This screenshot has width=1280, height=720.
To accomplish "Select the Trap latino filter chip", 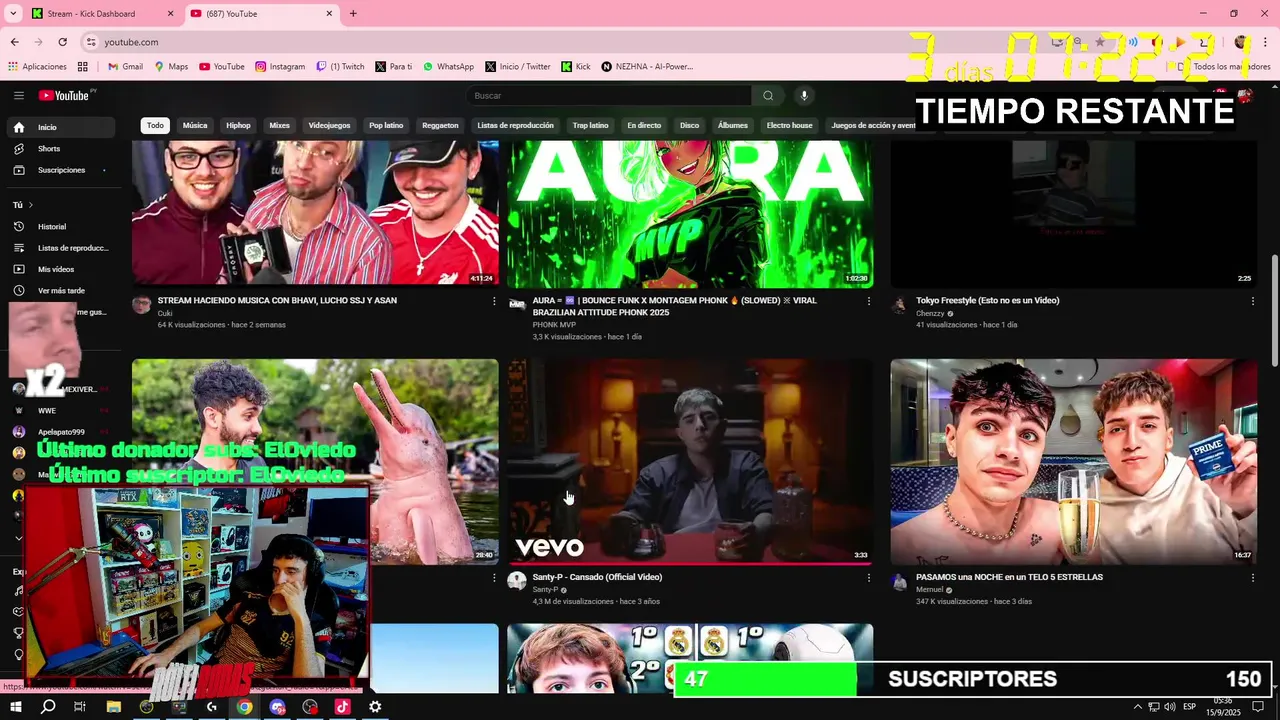I will click(x=590, y=126).
